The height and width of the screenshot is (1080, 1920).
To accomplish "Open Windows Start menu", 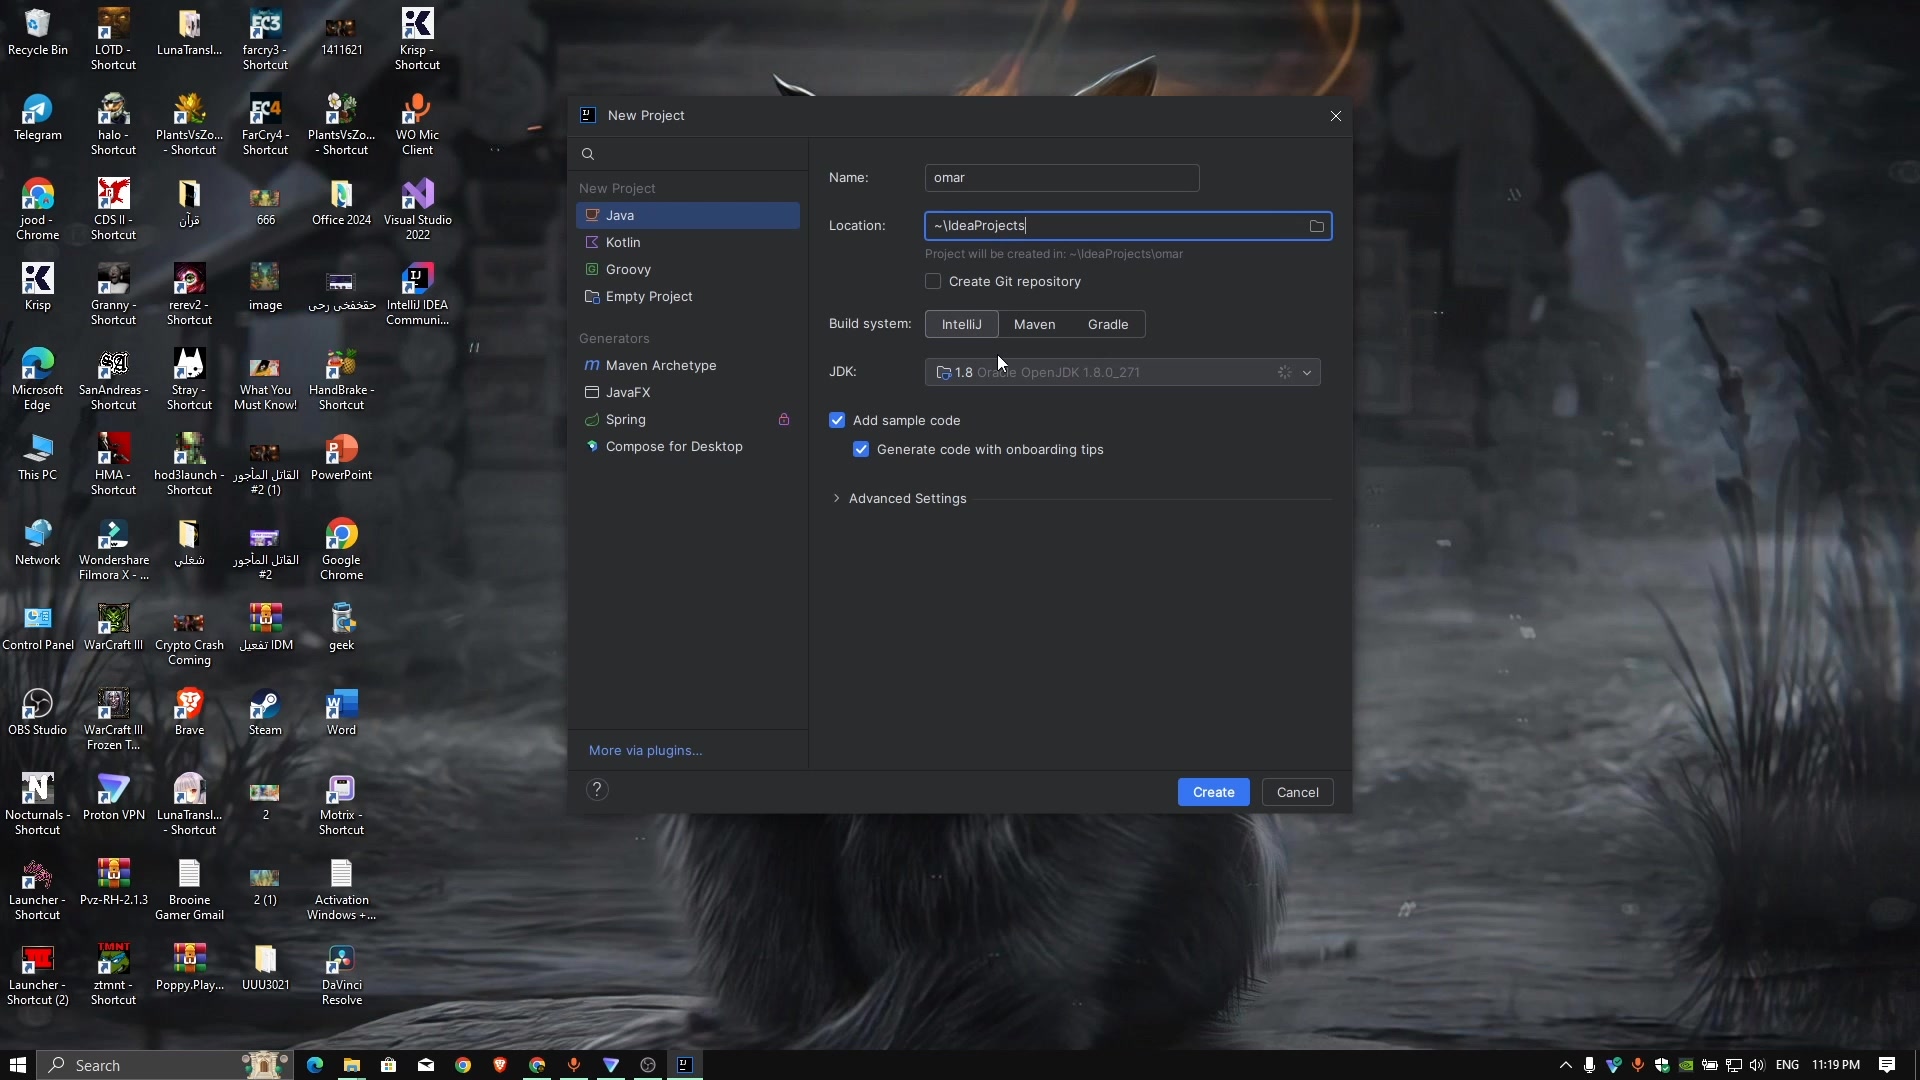I will (x=17, y=1065).
